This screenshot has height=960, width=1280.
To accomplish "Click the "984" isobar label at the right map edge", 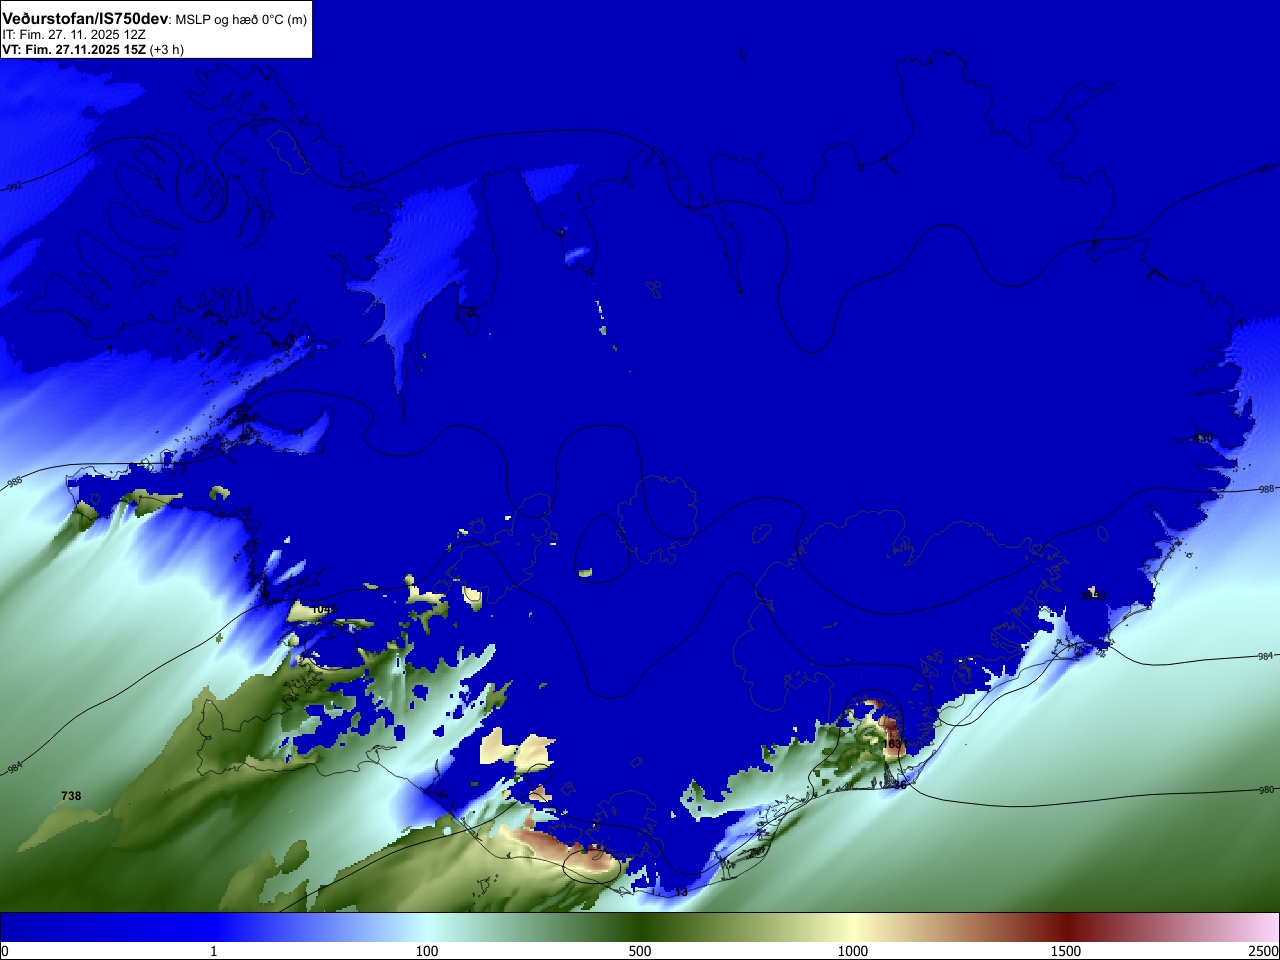I will pyautogui.click(x=1266, y=656).
